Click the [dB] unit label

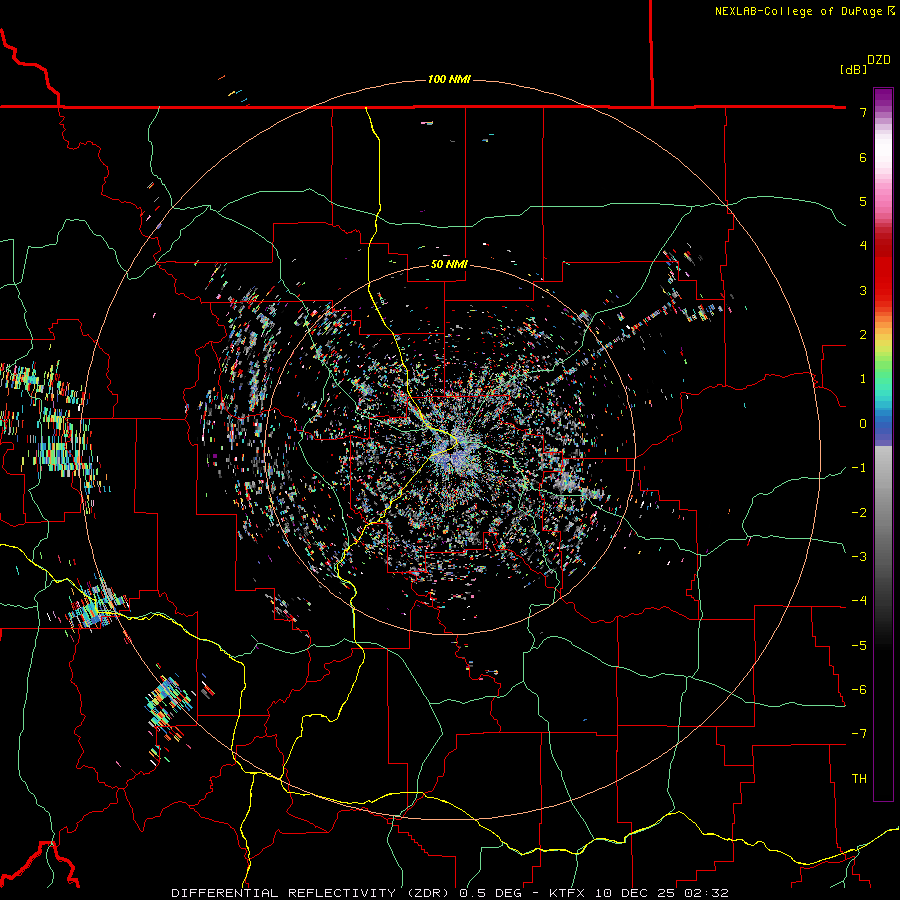point(854,70)
